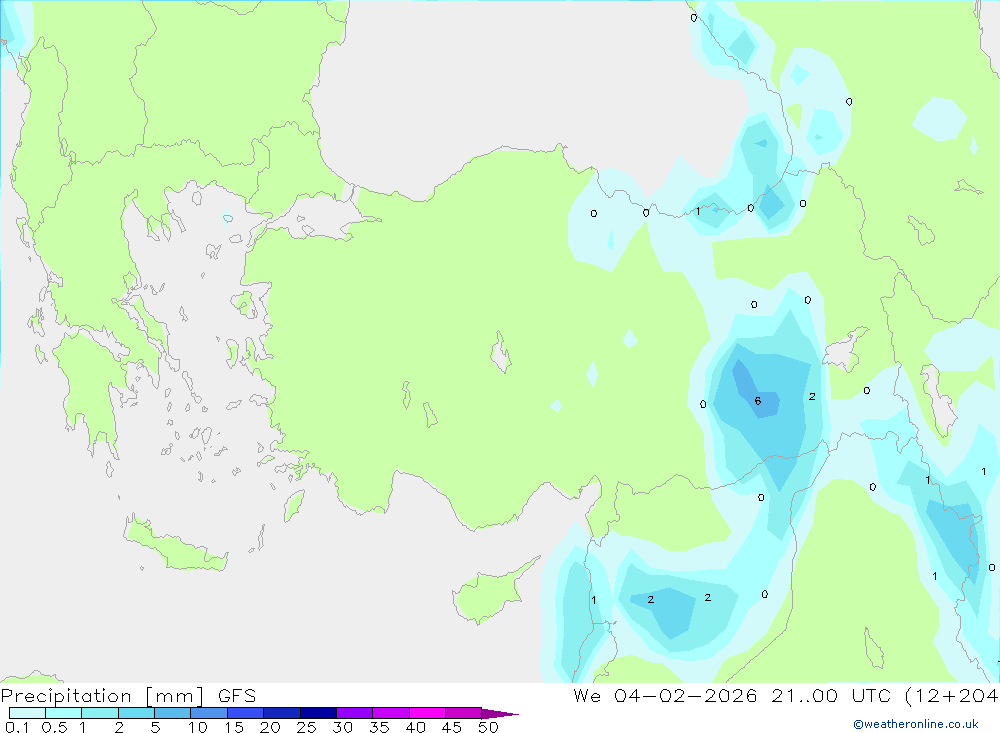Click the "21..00 UTC" time text
Screen dimensions: 1000x733
(831, 695)
